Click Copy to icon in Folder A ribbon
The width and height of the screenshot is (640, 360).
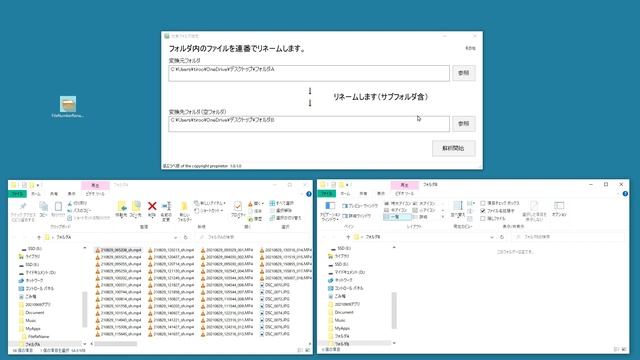click(x=136, y=206)
